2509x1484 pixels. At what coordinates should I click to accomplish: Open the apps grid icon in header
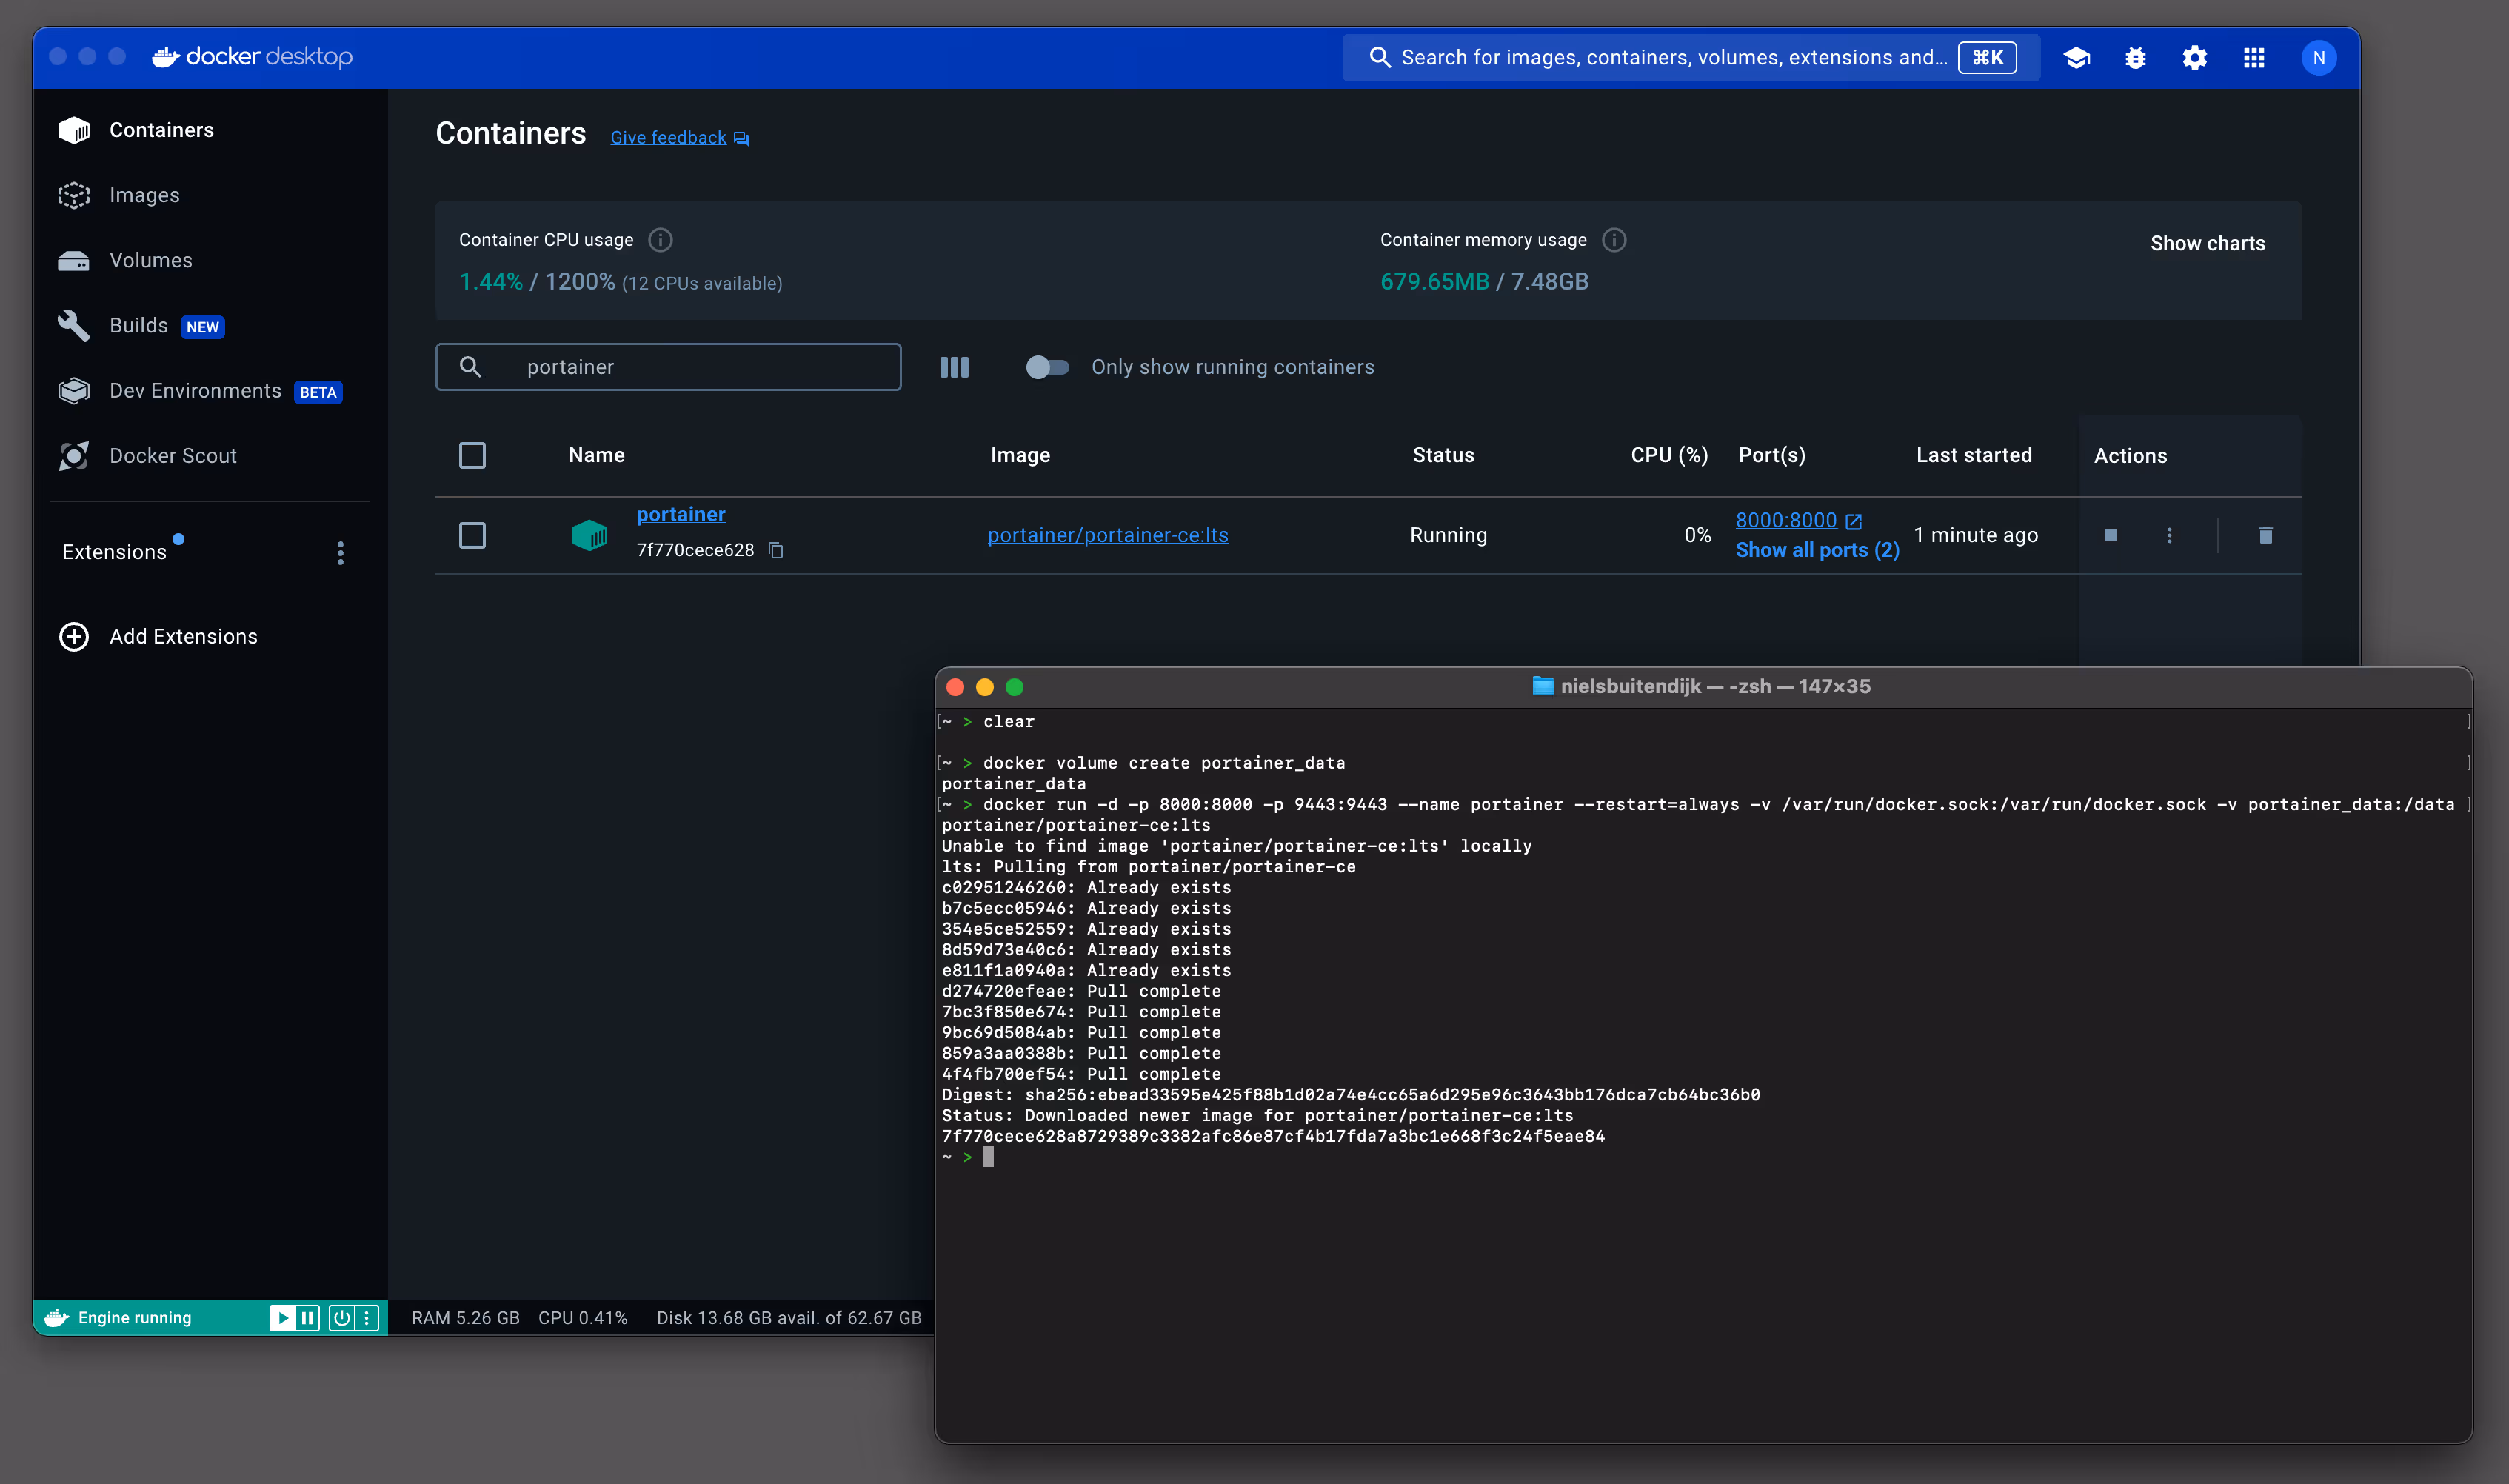(2254, 57)
